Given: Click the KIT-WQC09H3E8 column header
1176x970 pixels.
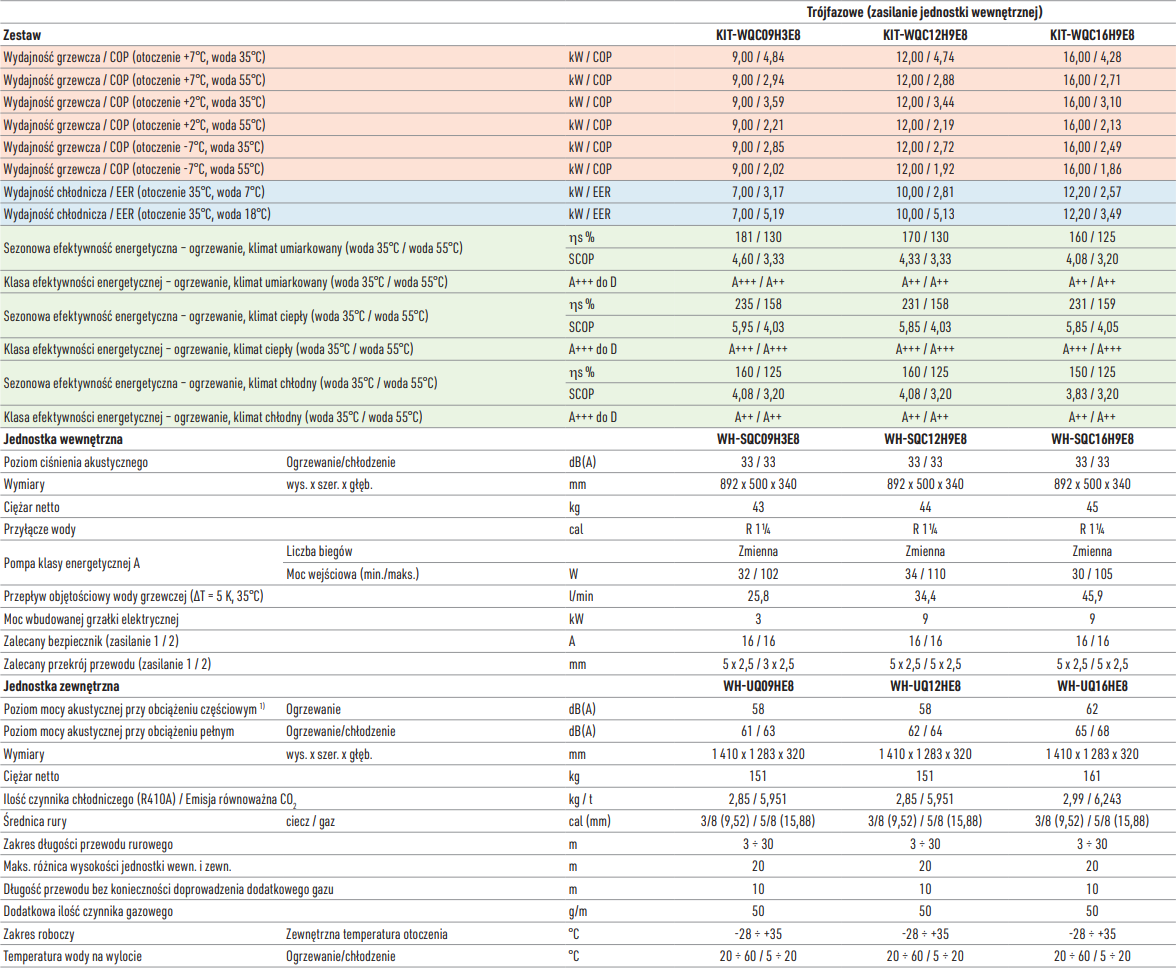Looking at the screenshot, I should coord(758,35).
